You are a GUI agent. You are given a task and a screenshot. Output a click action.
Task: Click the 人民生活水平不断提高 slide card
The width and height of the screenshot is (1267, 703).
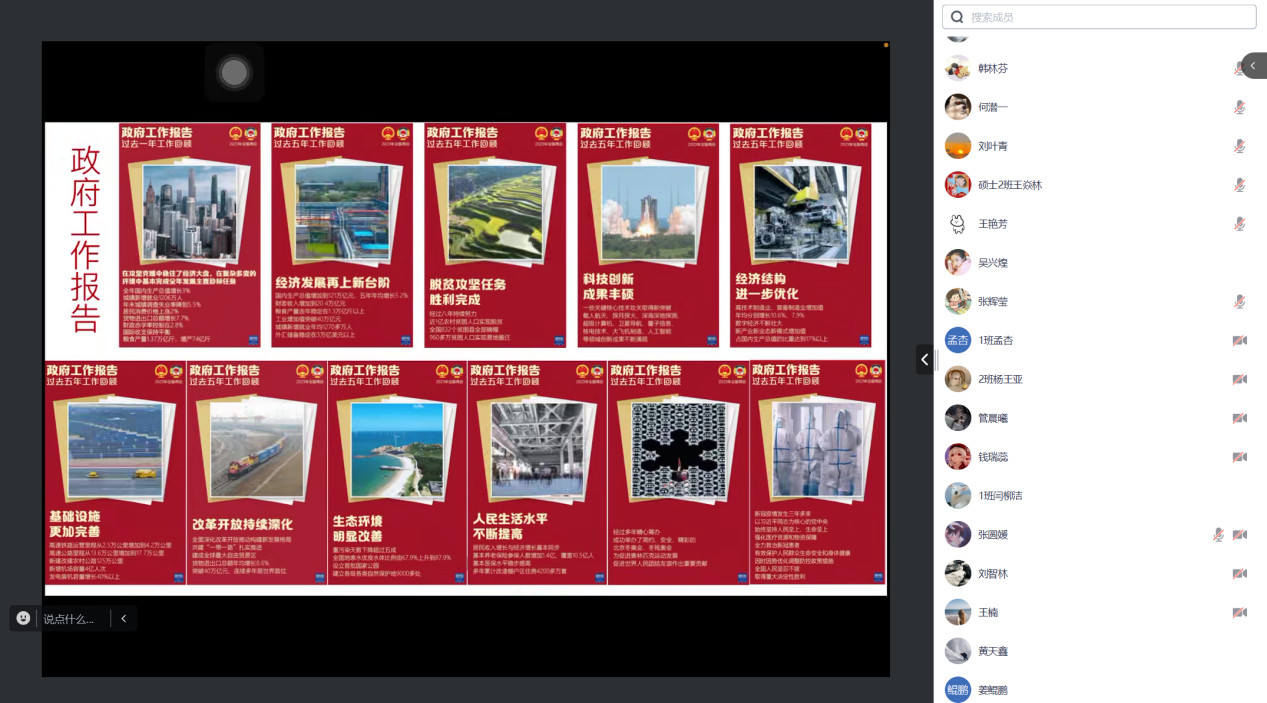pyautogui.click(x=538, y=473)
